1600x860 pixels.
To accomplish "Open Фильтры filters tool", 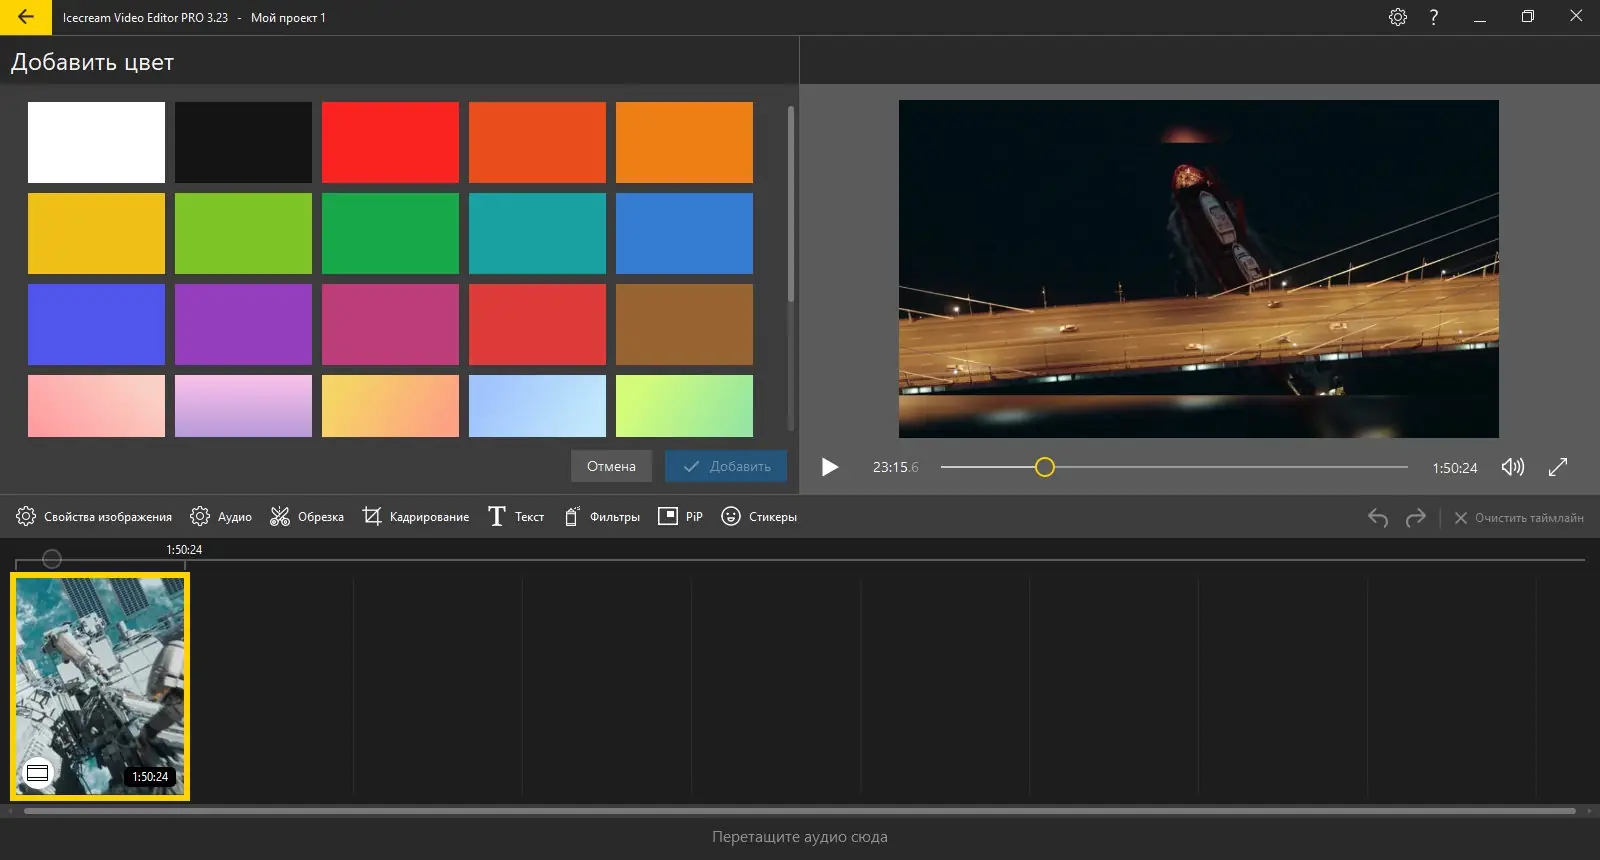I will 601,517.
